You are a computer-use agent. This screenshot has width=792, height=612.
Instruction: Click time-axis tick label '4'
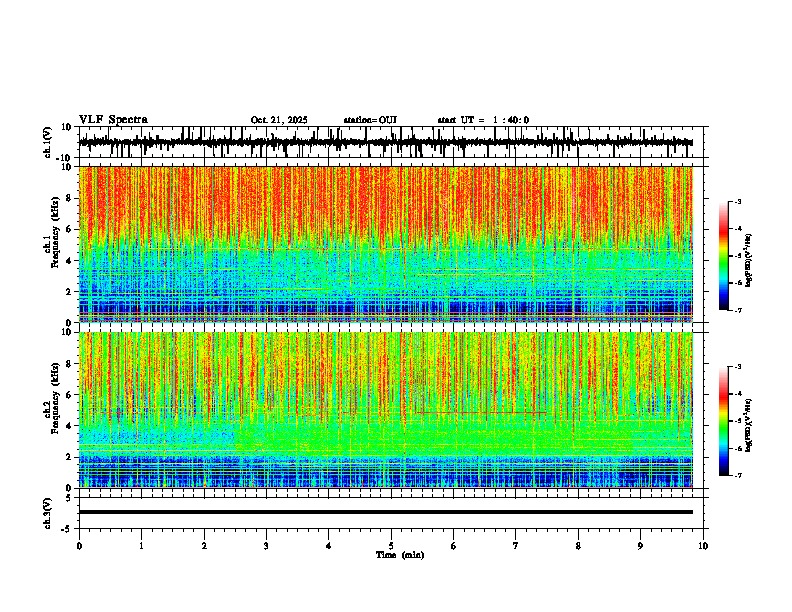328,546
